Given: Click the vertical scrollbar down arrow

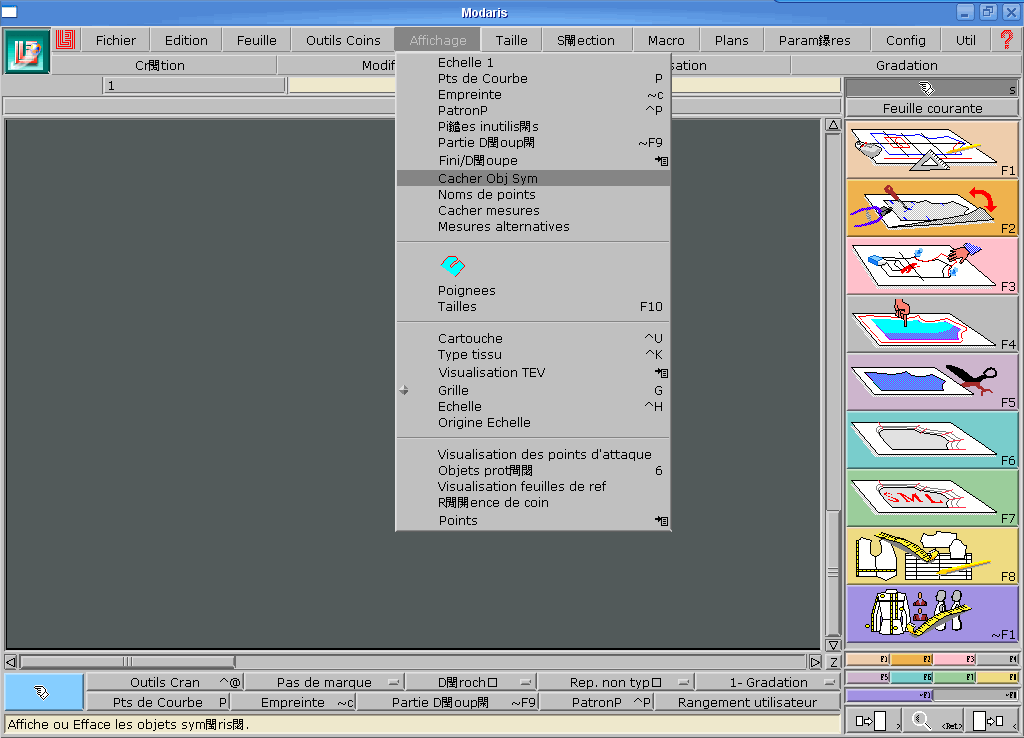Looking at the screenshot, I should click(x=833, y=645).
